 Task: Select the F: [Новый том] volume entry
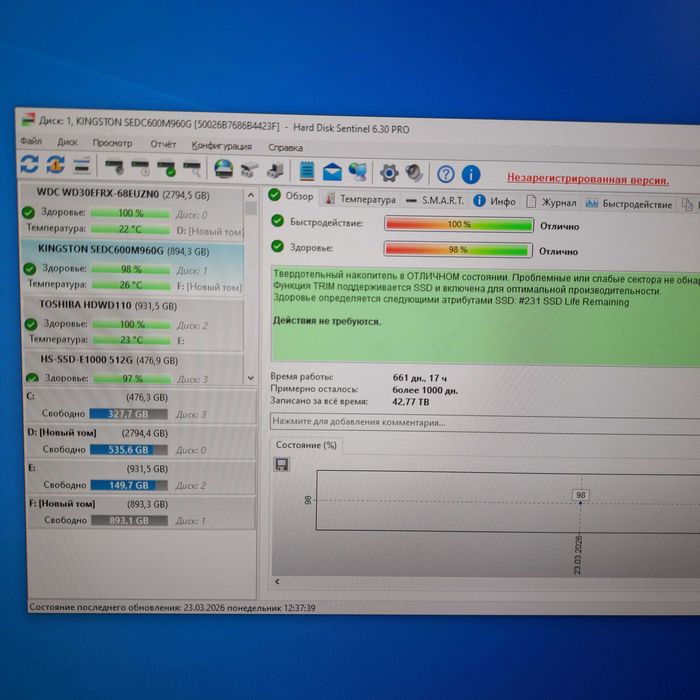tap(142, 512)
